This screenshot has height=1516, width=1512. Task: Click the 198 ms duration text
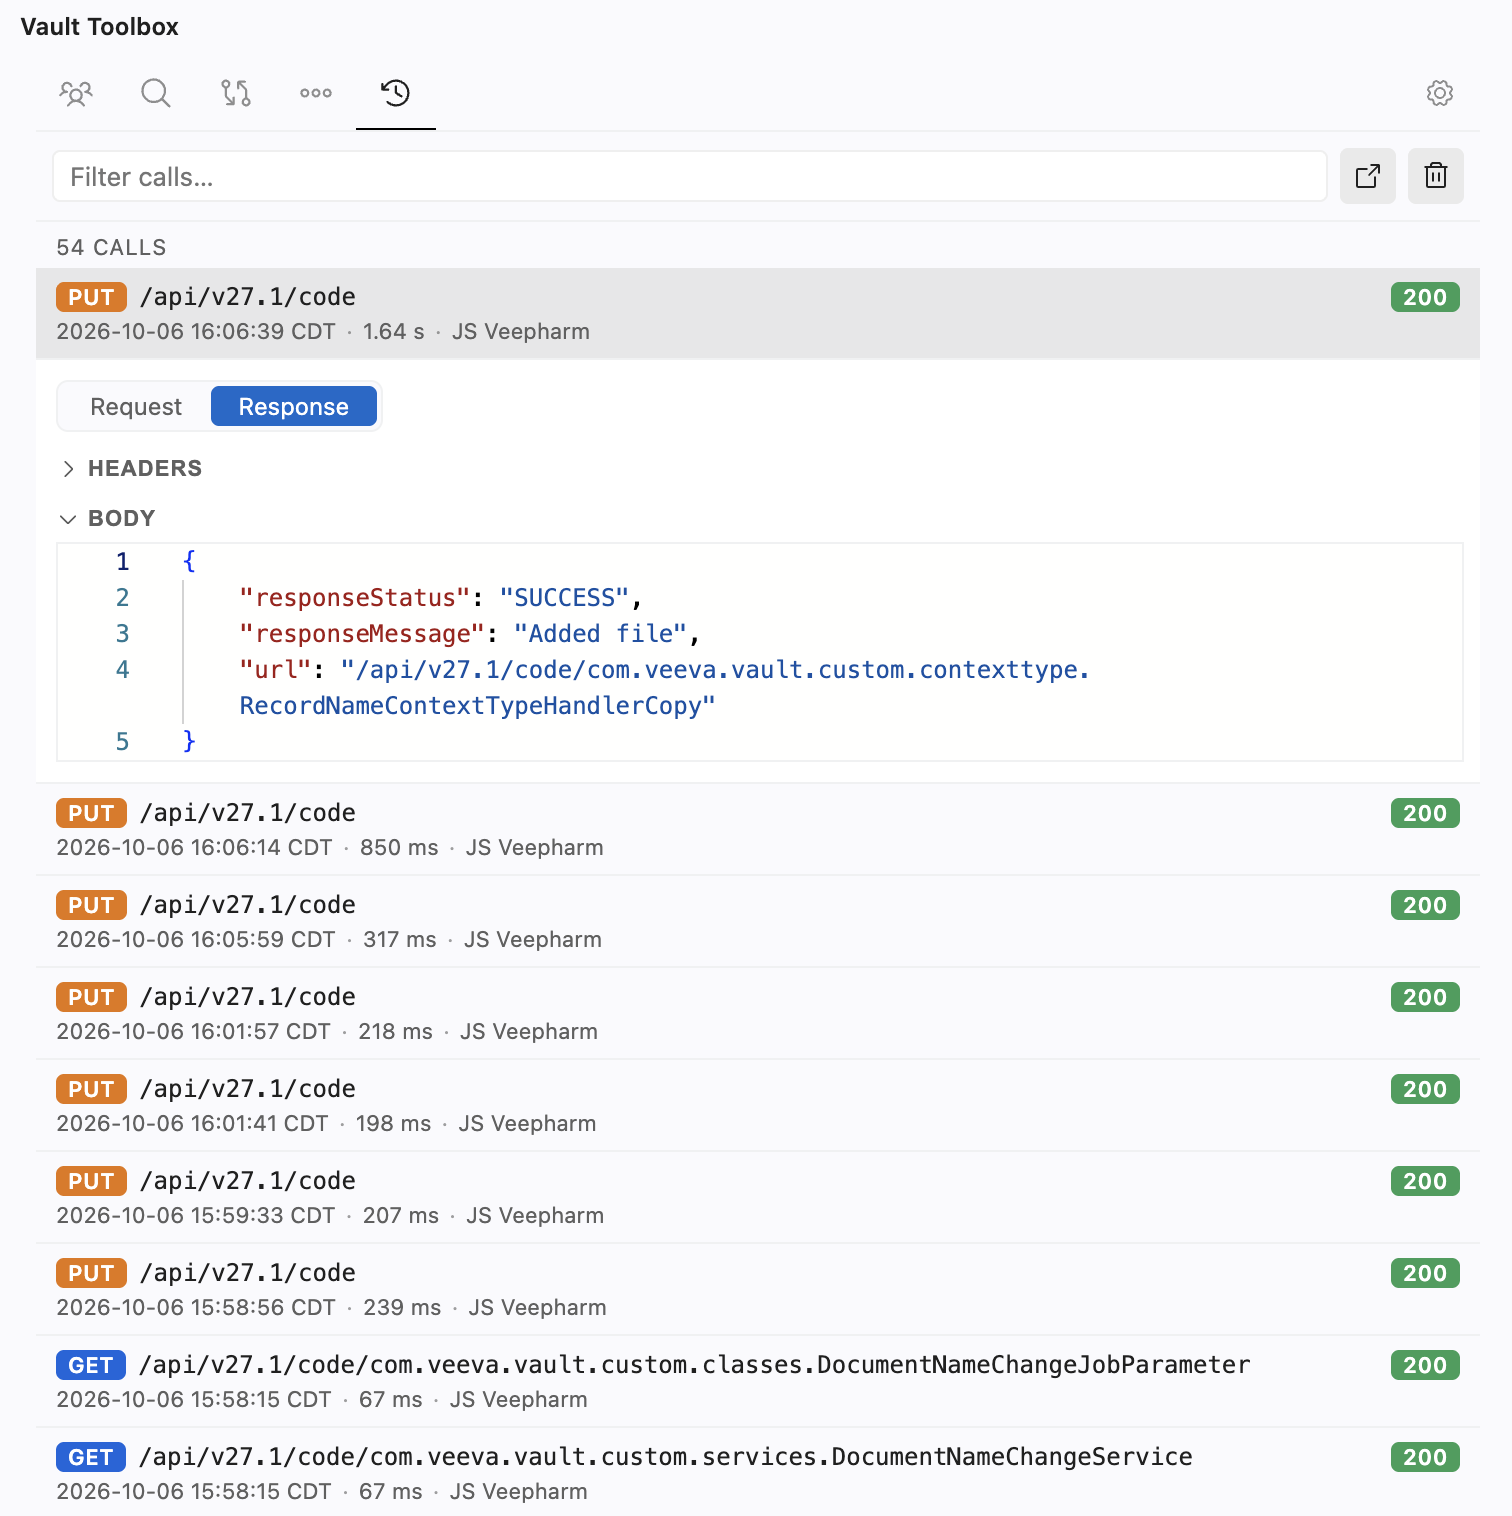pos(393,1124)
